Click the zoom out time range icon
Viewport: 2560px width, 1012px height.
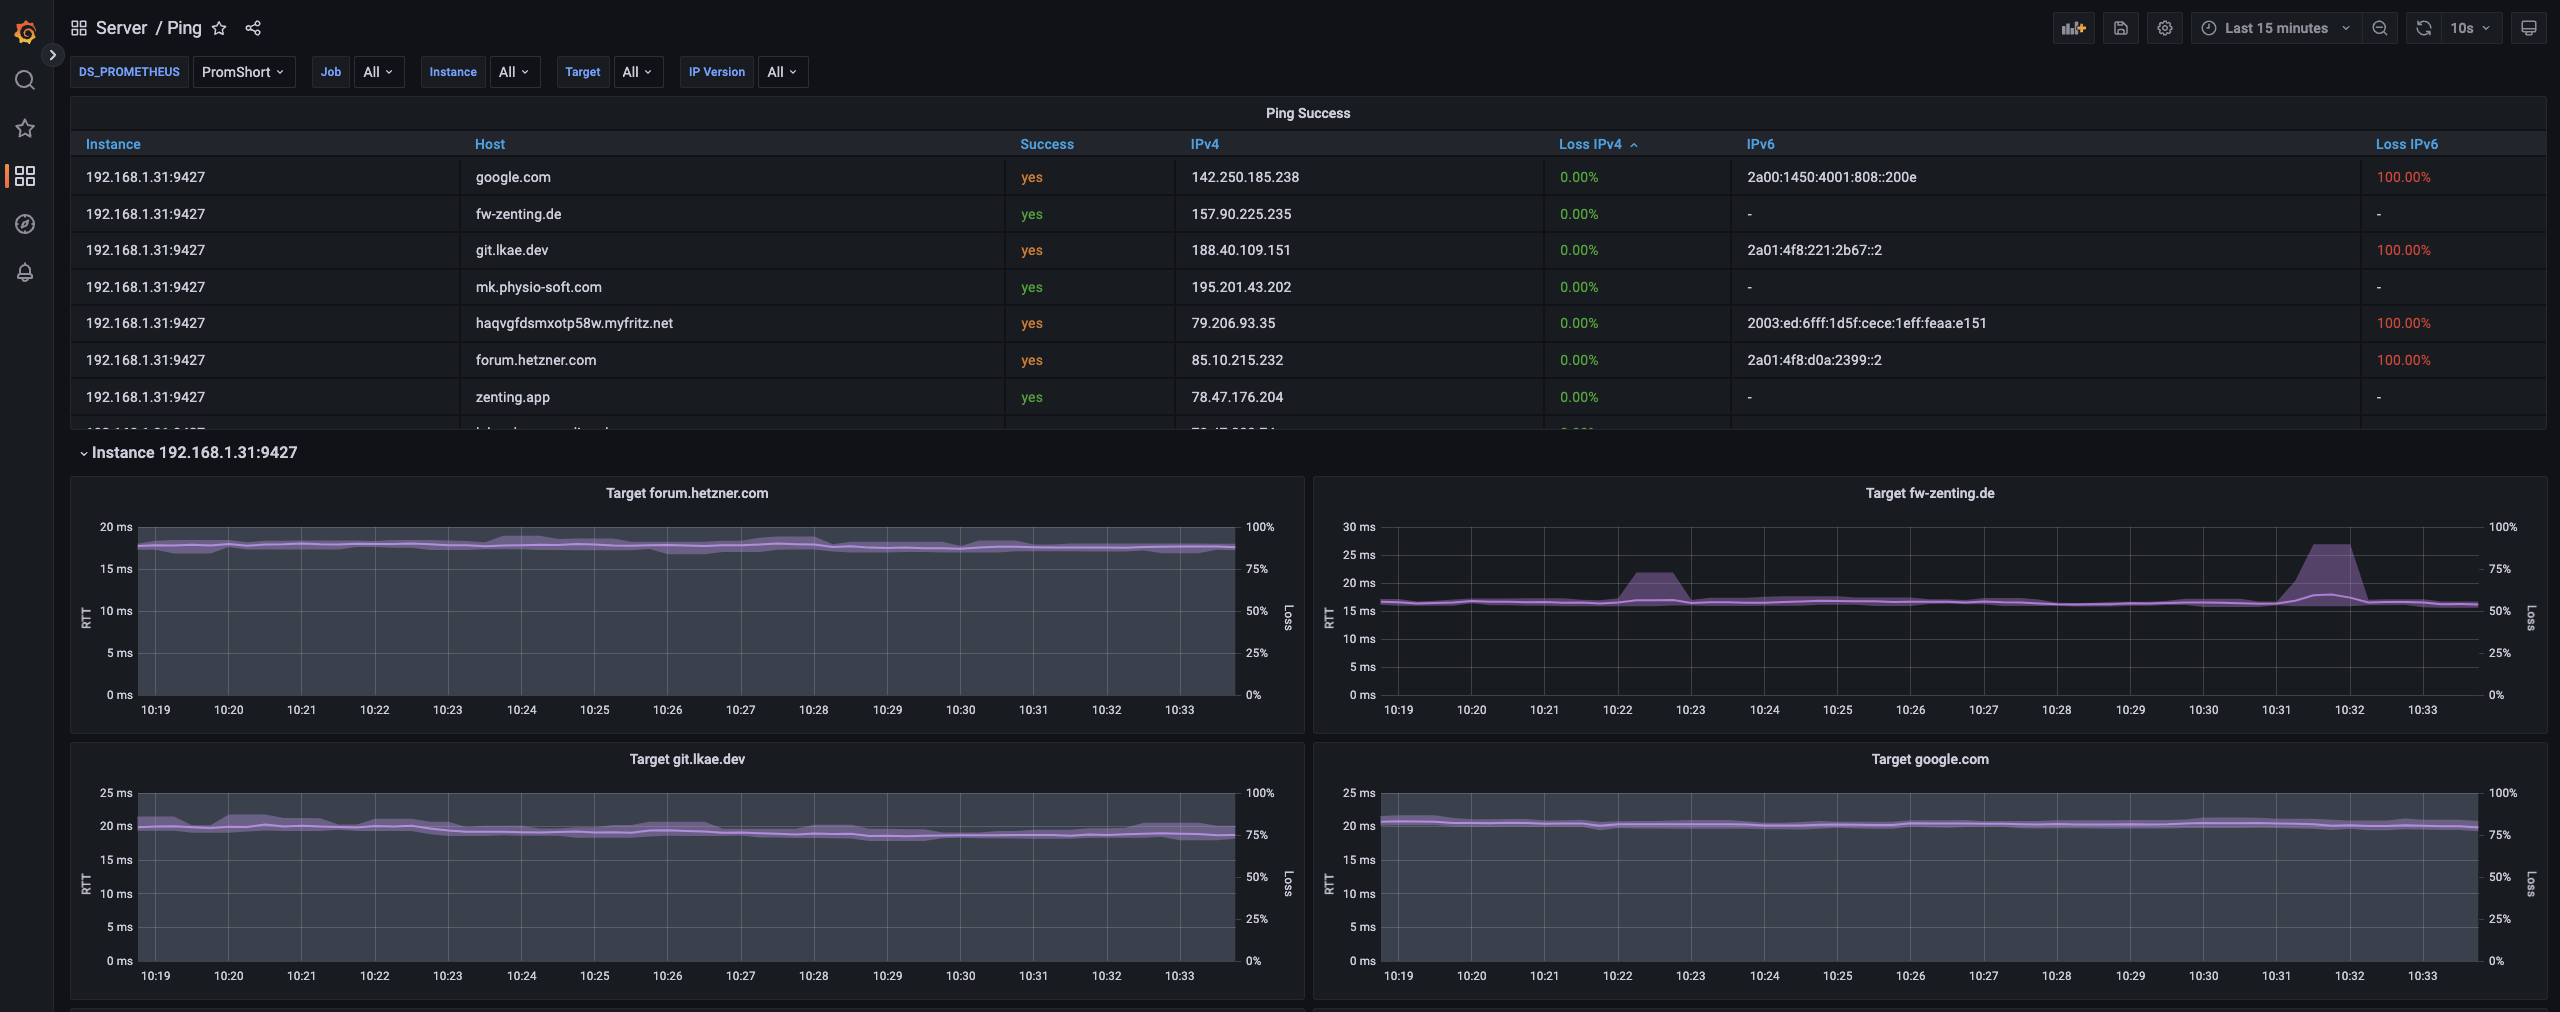[x=2380, y=28]
